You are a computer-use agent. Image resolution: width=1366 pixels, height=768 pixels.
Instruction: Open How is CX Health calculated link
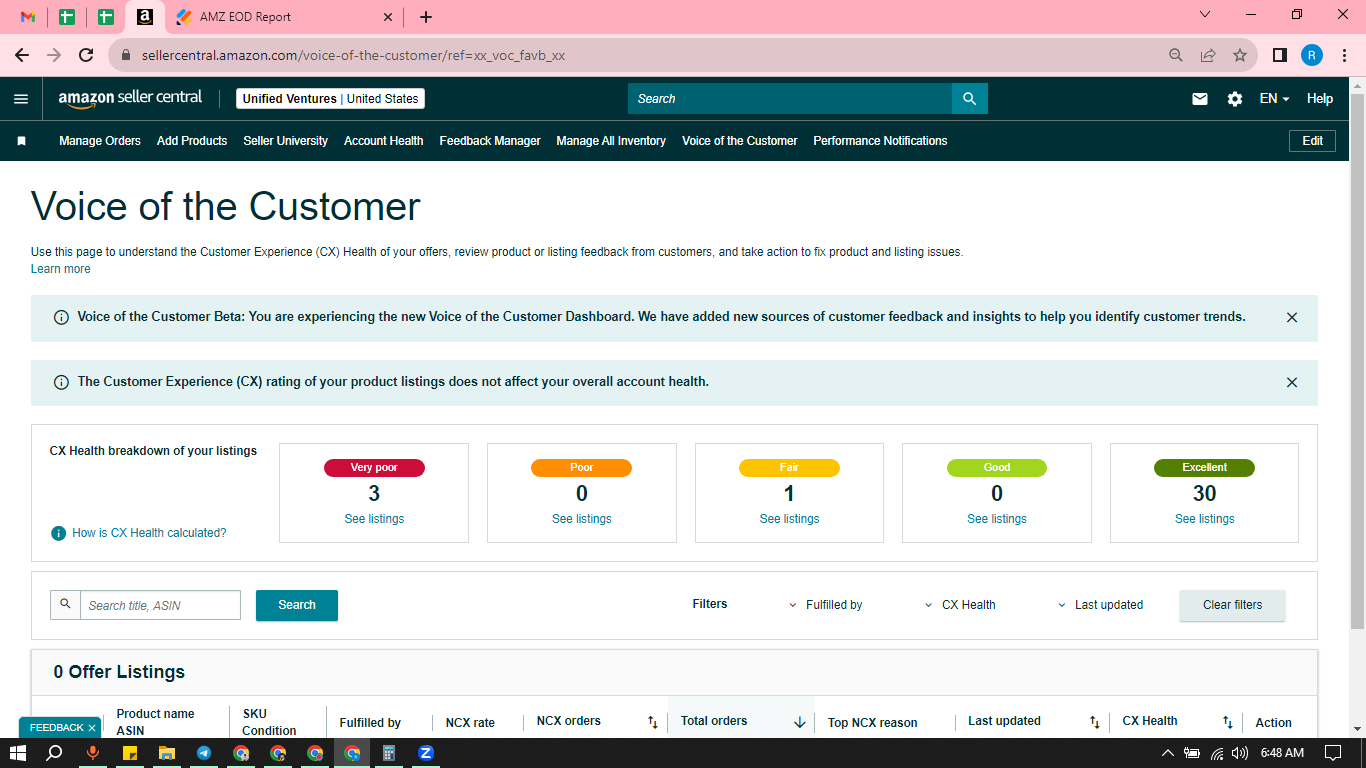149,533
